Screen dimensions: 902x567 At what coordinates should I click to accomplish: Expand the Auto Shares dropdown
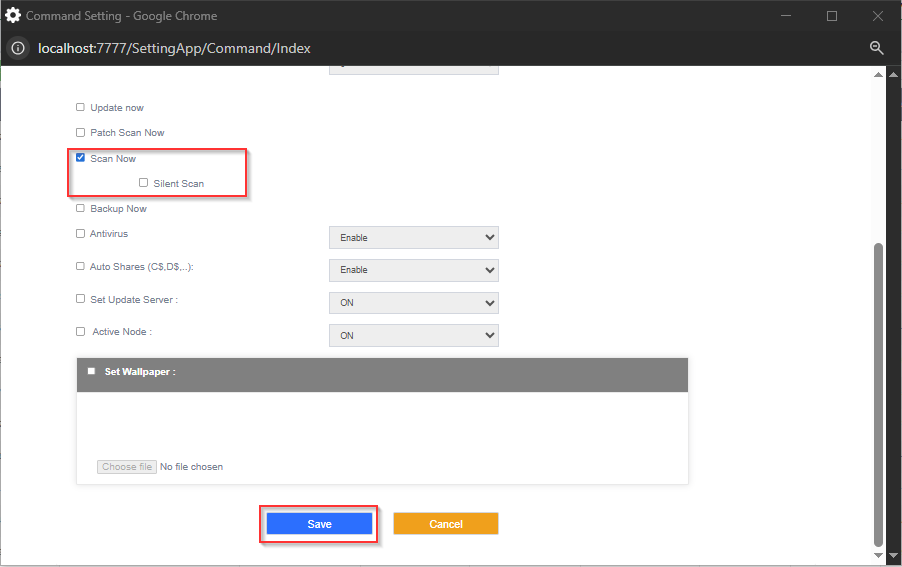click(x=413, y=270)
